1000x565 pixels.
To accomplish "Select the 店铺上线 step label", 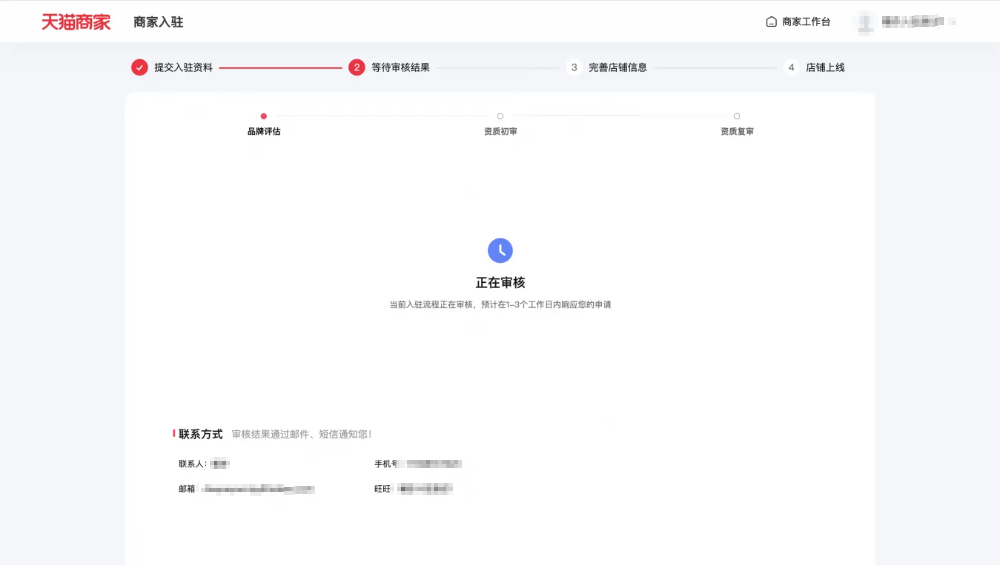I will point(825,67).
